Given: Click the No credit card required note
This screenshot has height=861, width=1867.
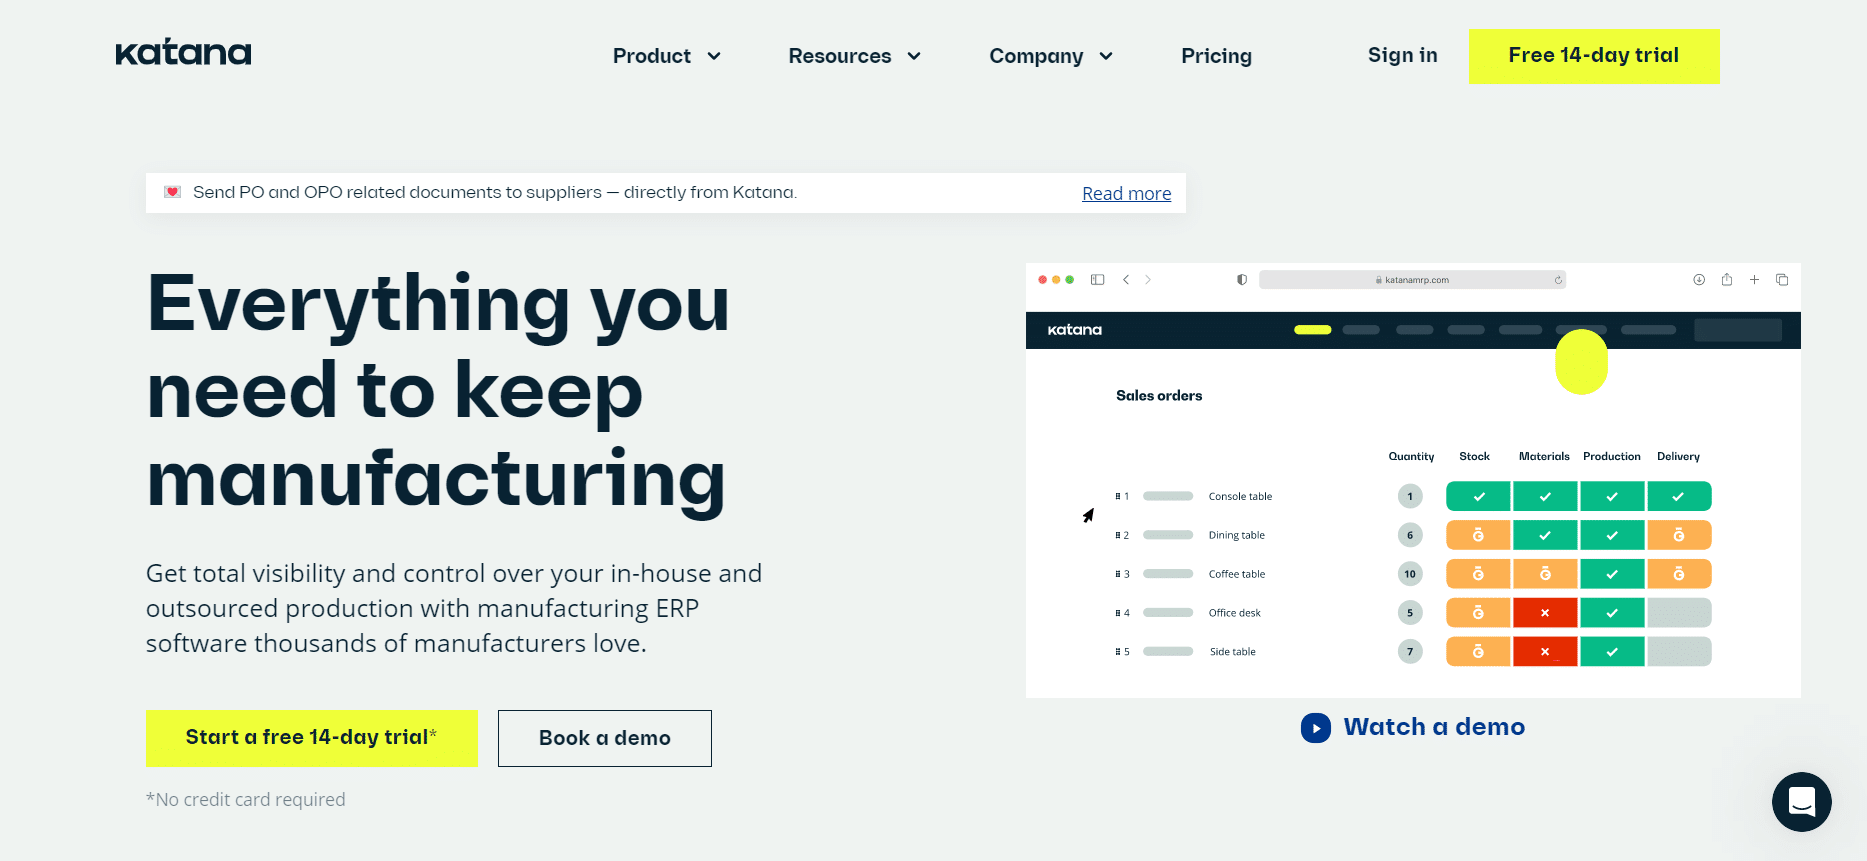Looking at the screenshot, I should pyautogui.click(x=246, y=800).
